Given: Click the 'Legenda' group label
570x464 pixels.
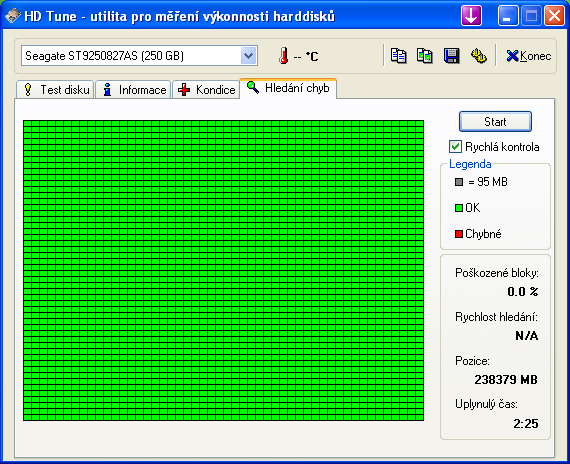Looking at the screenshot, I should (x=470, y=164).
